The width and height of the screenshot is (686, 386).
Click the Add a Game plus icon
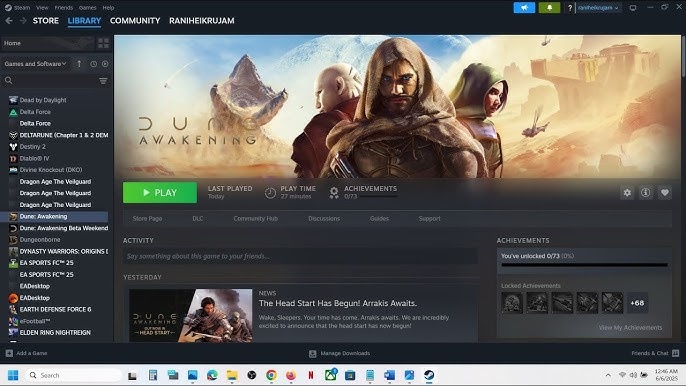click(x=9, y=353)
